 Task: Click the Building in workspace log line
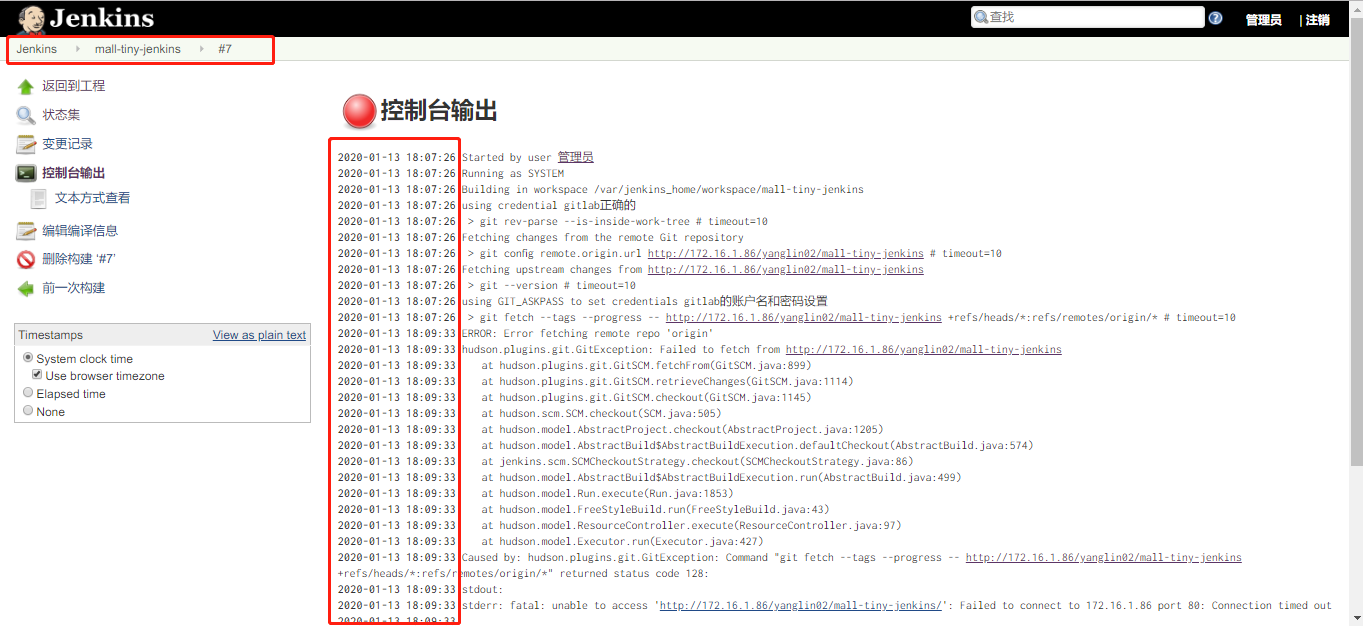click(662, 189)
